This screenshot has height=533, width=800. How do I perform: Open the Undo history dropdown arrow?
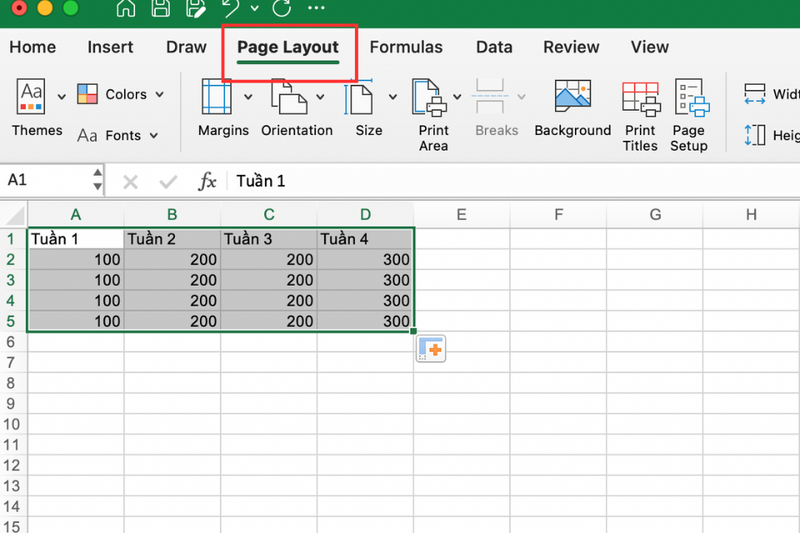[254, 8]
